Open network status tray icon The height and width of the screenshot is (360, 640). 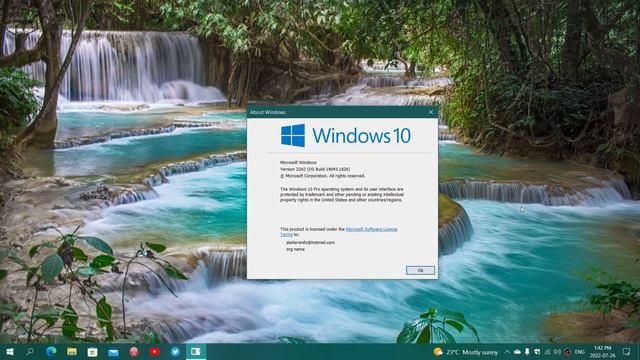click(547, 352)
